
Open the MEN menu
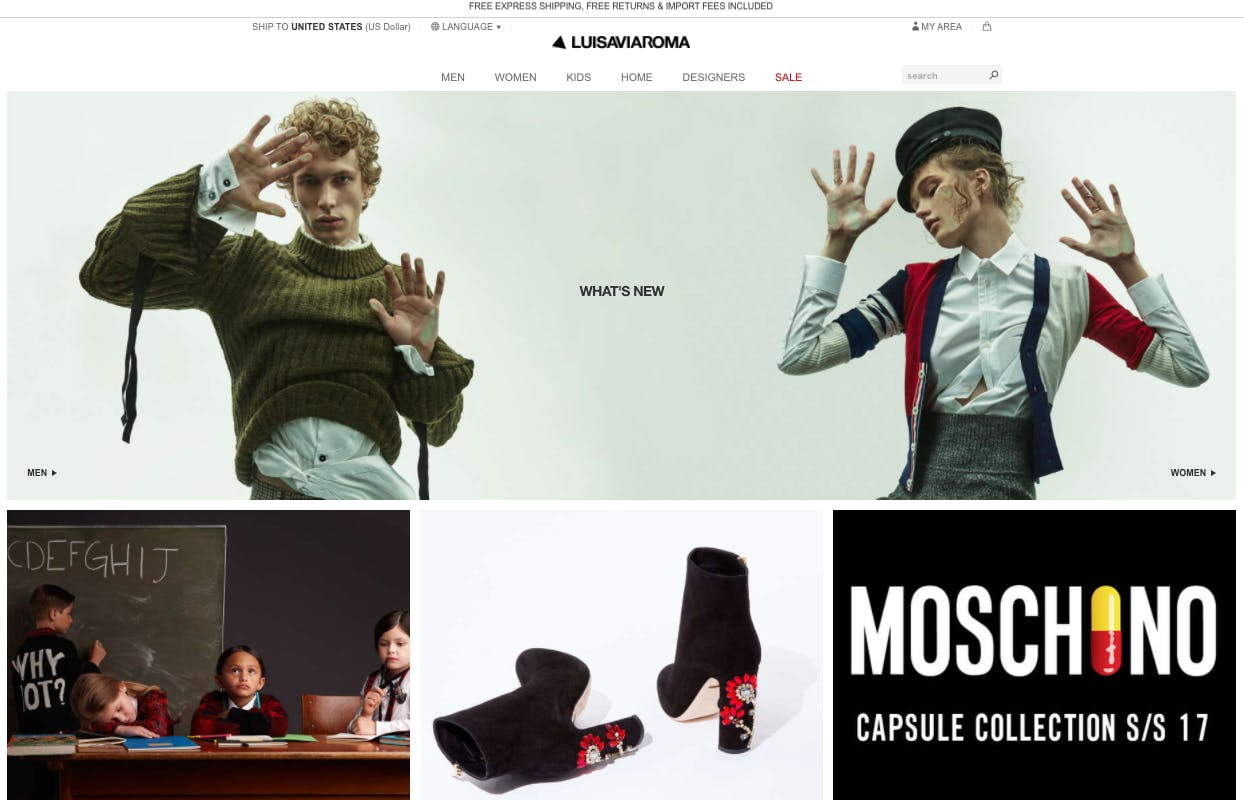453,77
